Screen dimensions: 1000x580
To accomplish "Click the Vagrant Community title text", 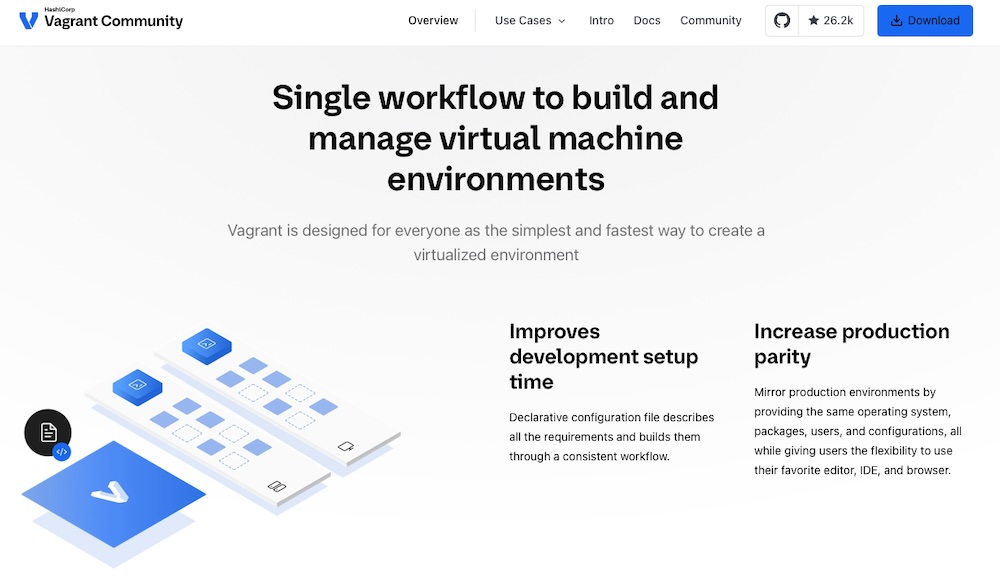I will (113, 22).
